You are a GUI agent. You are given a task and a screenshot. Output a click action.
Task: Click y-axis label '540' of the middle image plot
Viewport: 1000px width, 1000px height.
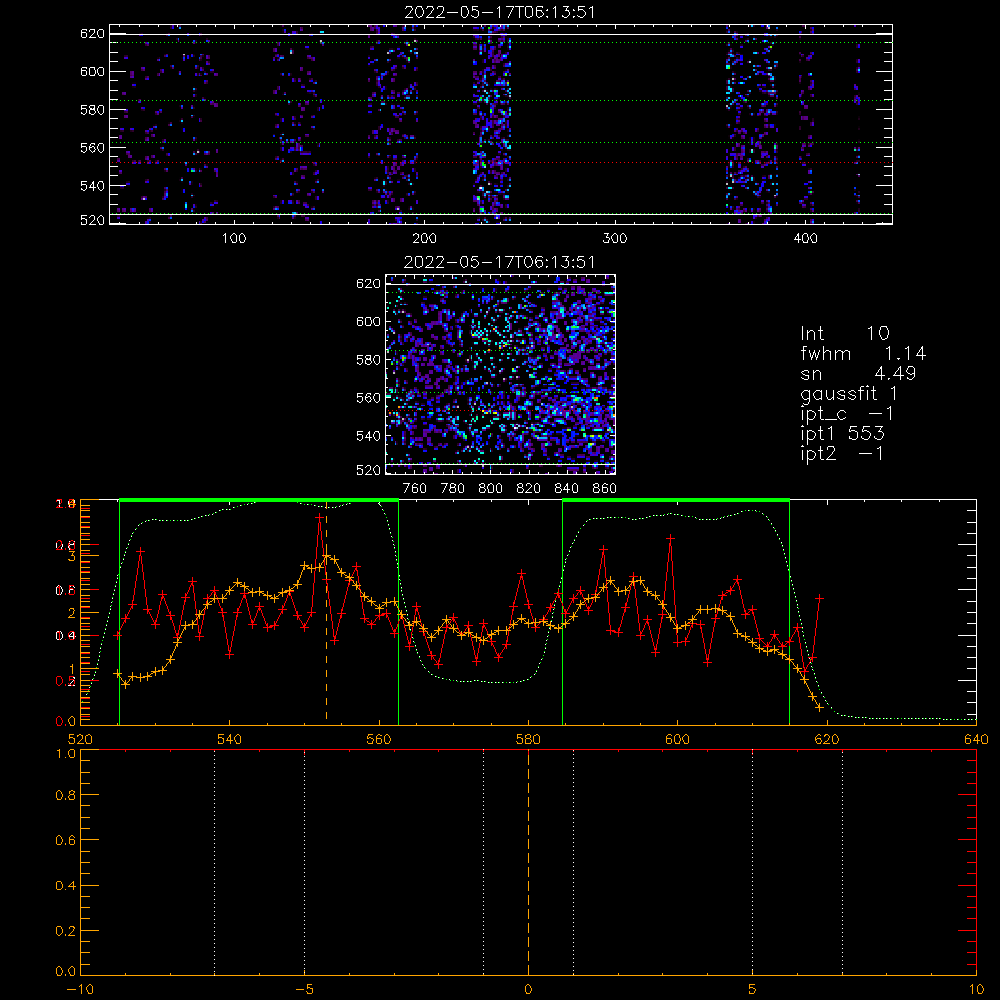pyautogui.click(x=369, y=436)
